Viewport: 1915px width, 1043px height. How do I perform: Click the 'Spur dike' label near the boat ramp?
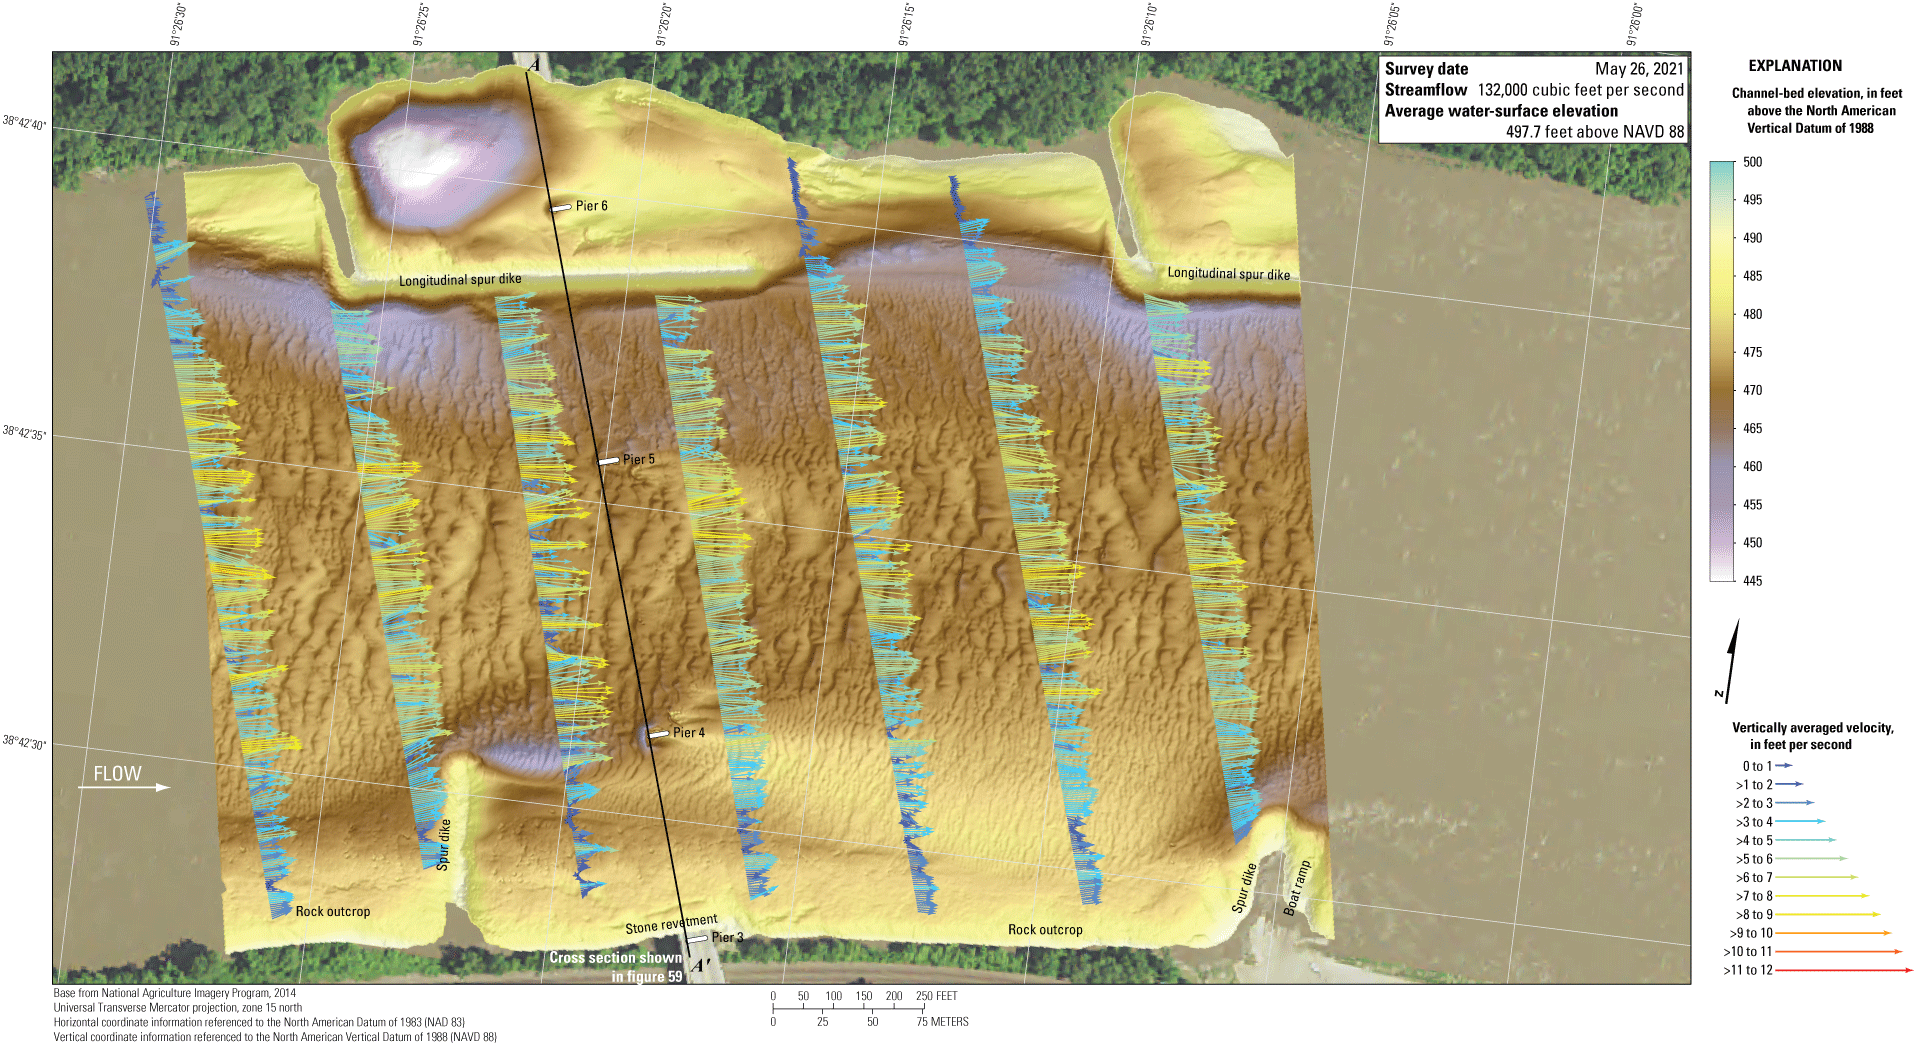click(1244, 888)
